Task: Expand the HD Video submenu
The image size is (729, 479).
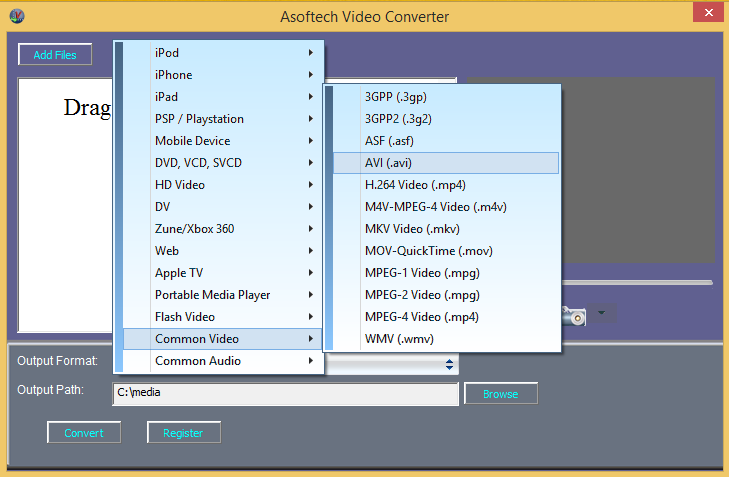Action: coord(223,185)
